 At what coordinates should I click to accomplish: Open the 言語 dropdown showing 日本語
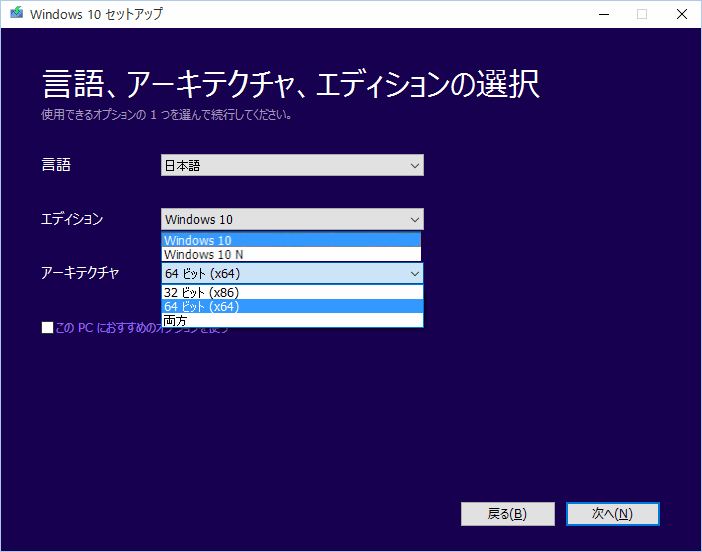292,165
